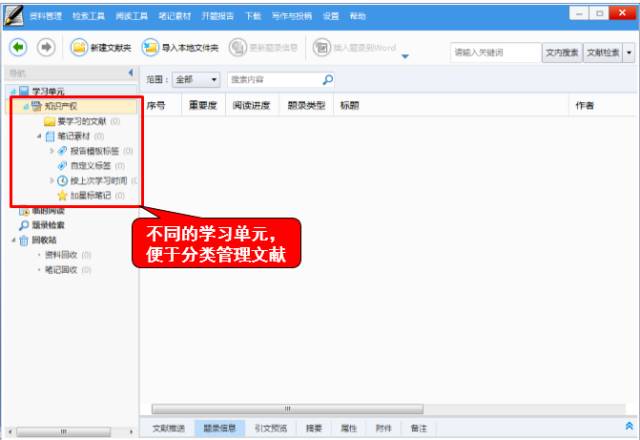Open the 设置 menu
The image size is (640, 440).
pos(331,16)
